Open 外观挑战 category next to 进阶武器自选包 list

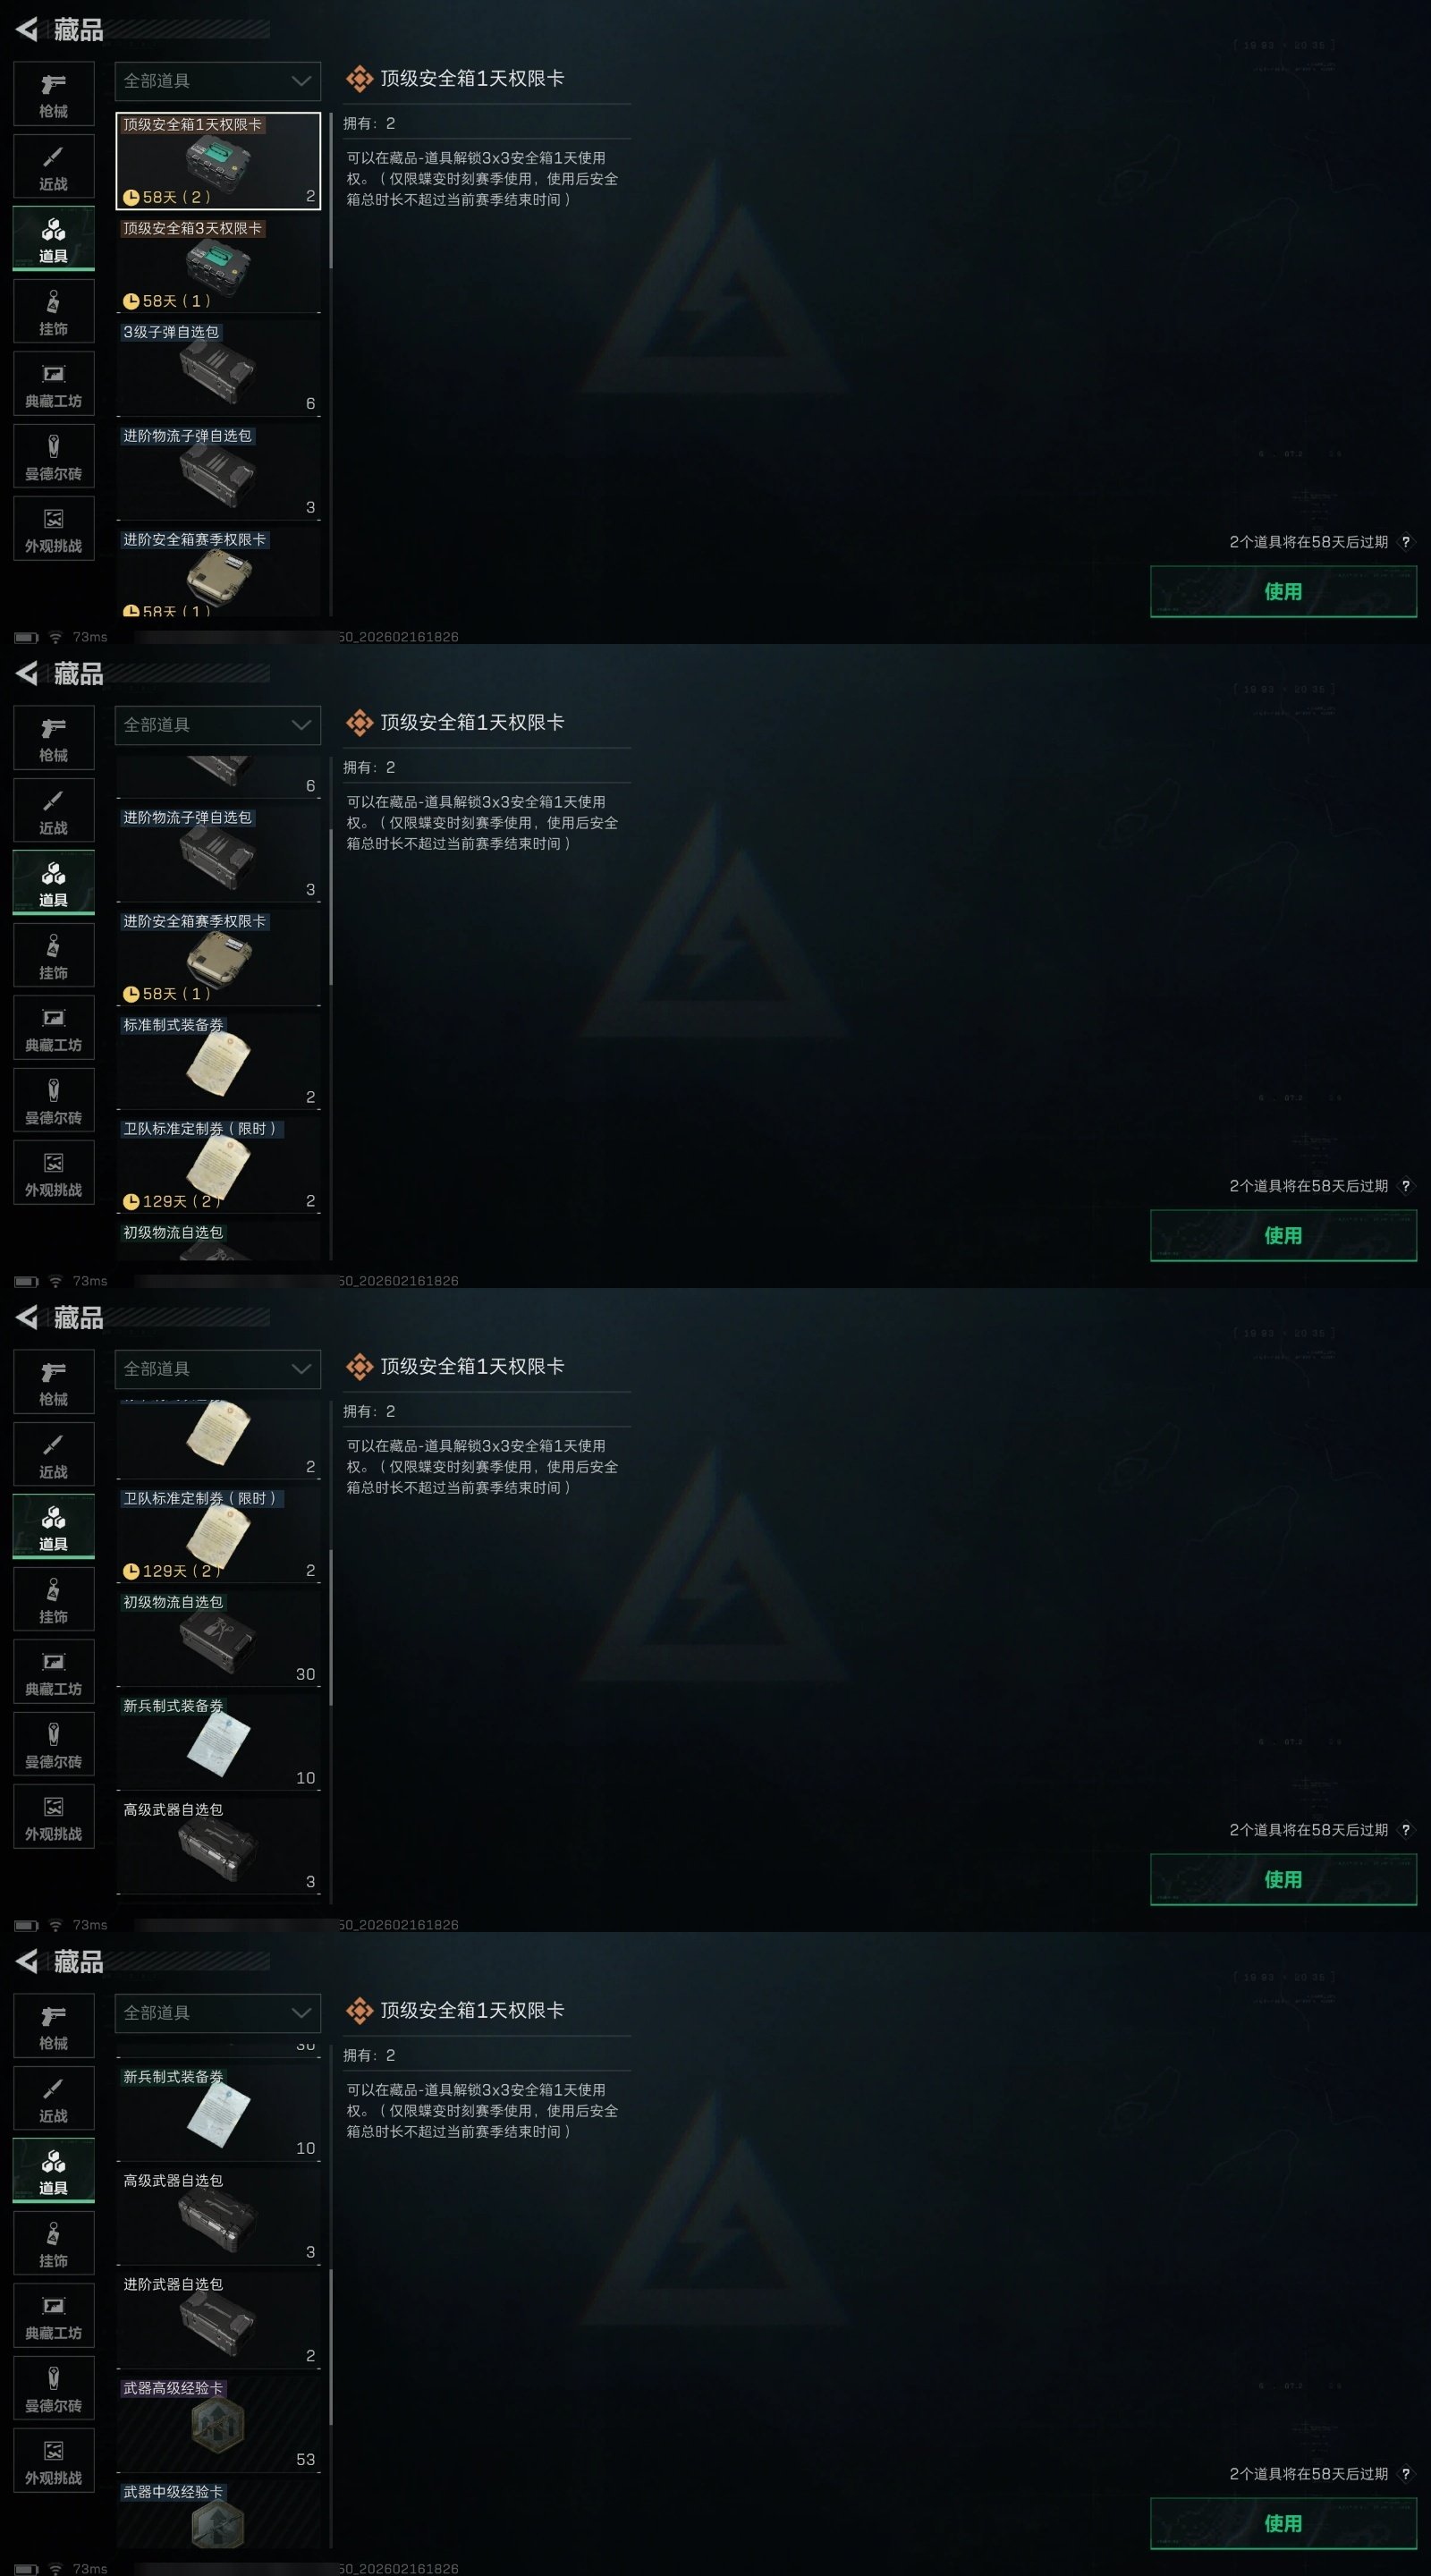click(54, 2460)
